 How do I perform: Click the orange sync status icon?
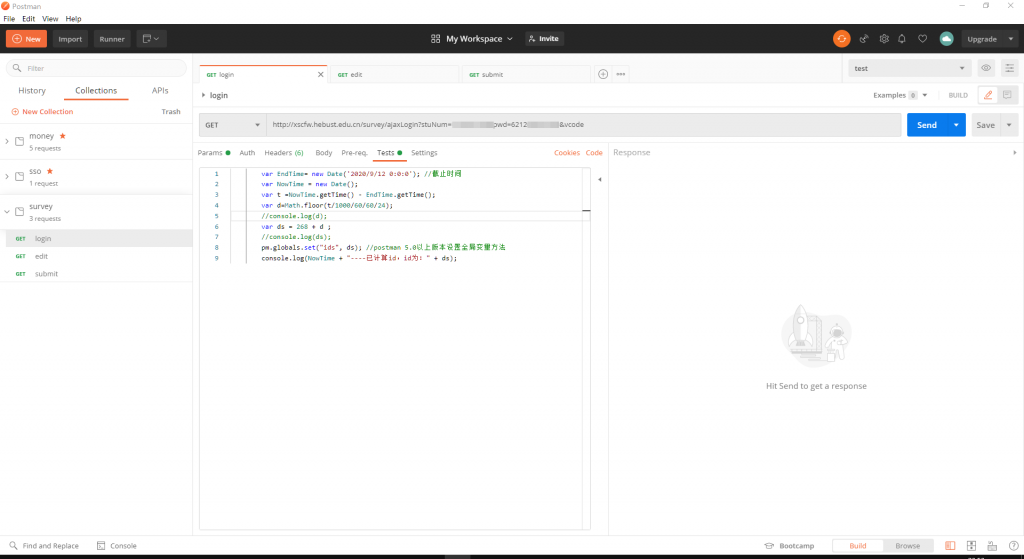pyautogui.click(x=842, y=39)
